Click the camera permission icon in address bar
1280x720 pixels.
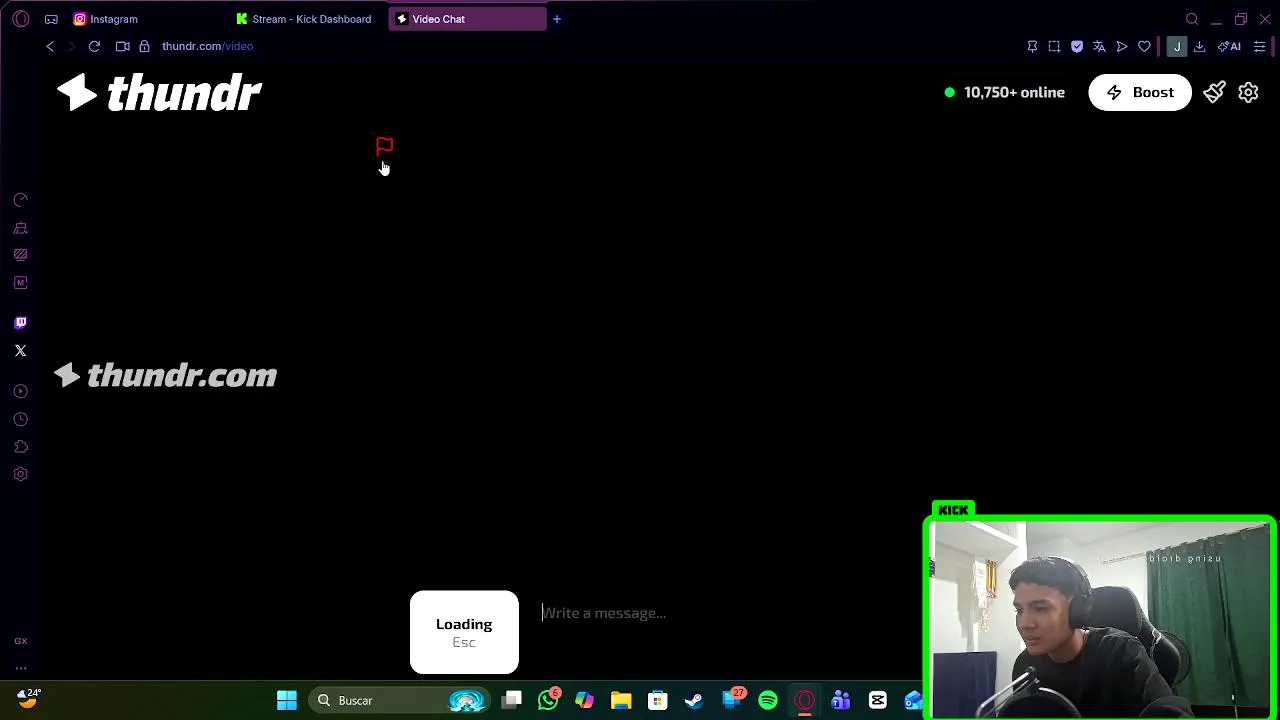point(122,46)
